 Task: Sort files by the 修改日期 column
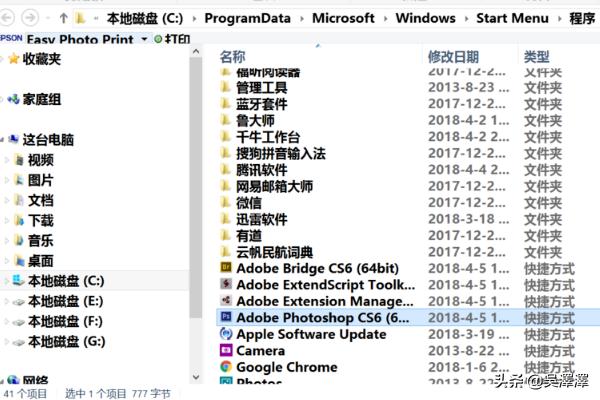pos(453,57)
